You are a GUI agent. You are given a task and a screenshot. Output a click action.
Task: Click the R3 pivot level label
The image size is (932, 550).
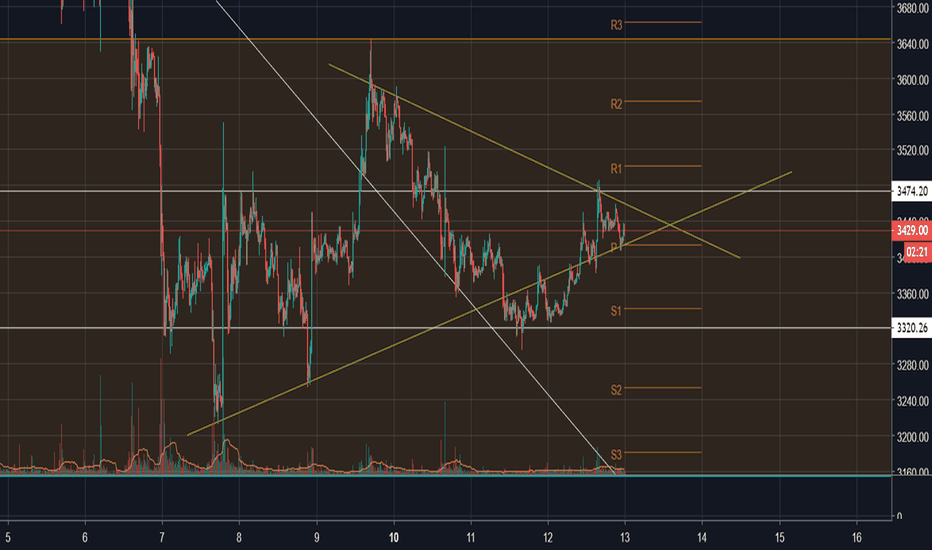point(616,25)
